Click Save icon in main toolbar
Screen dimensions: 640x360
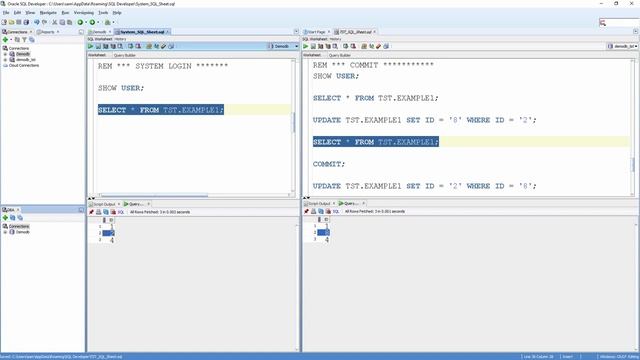pyautogui.click(x=19, y=22)
